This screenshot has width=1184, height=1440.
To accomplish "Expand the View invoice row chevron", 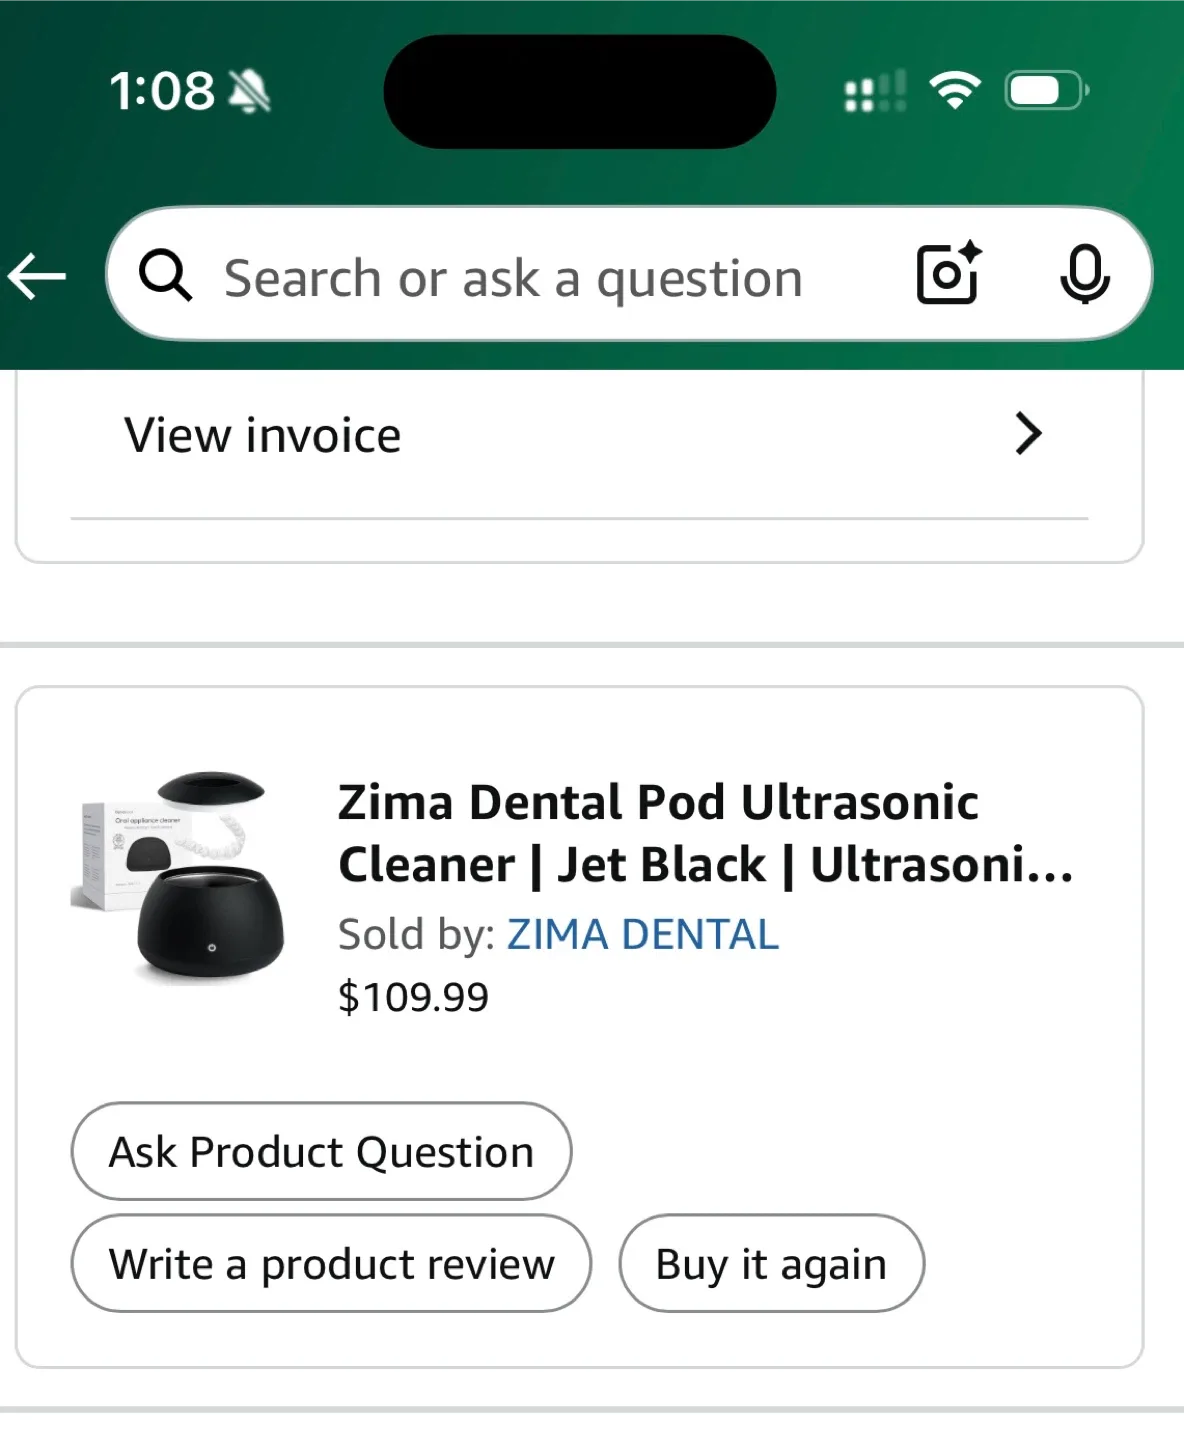I will (x=1028, y=434).
